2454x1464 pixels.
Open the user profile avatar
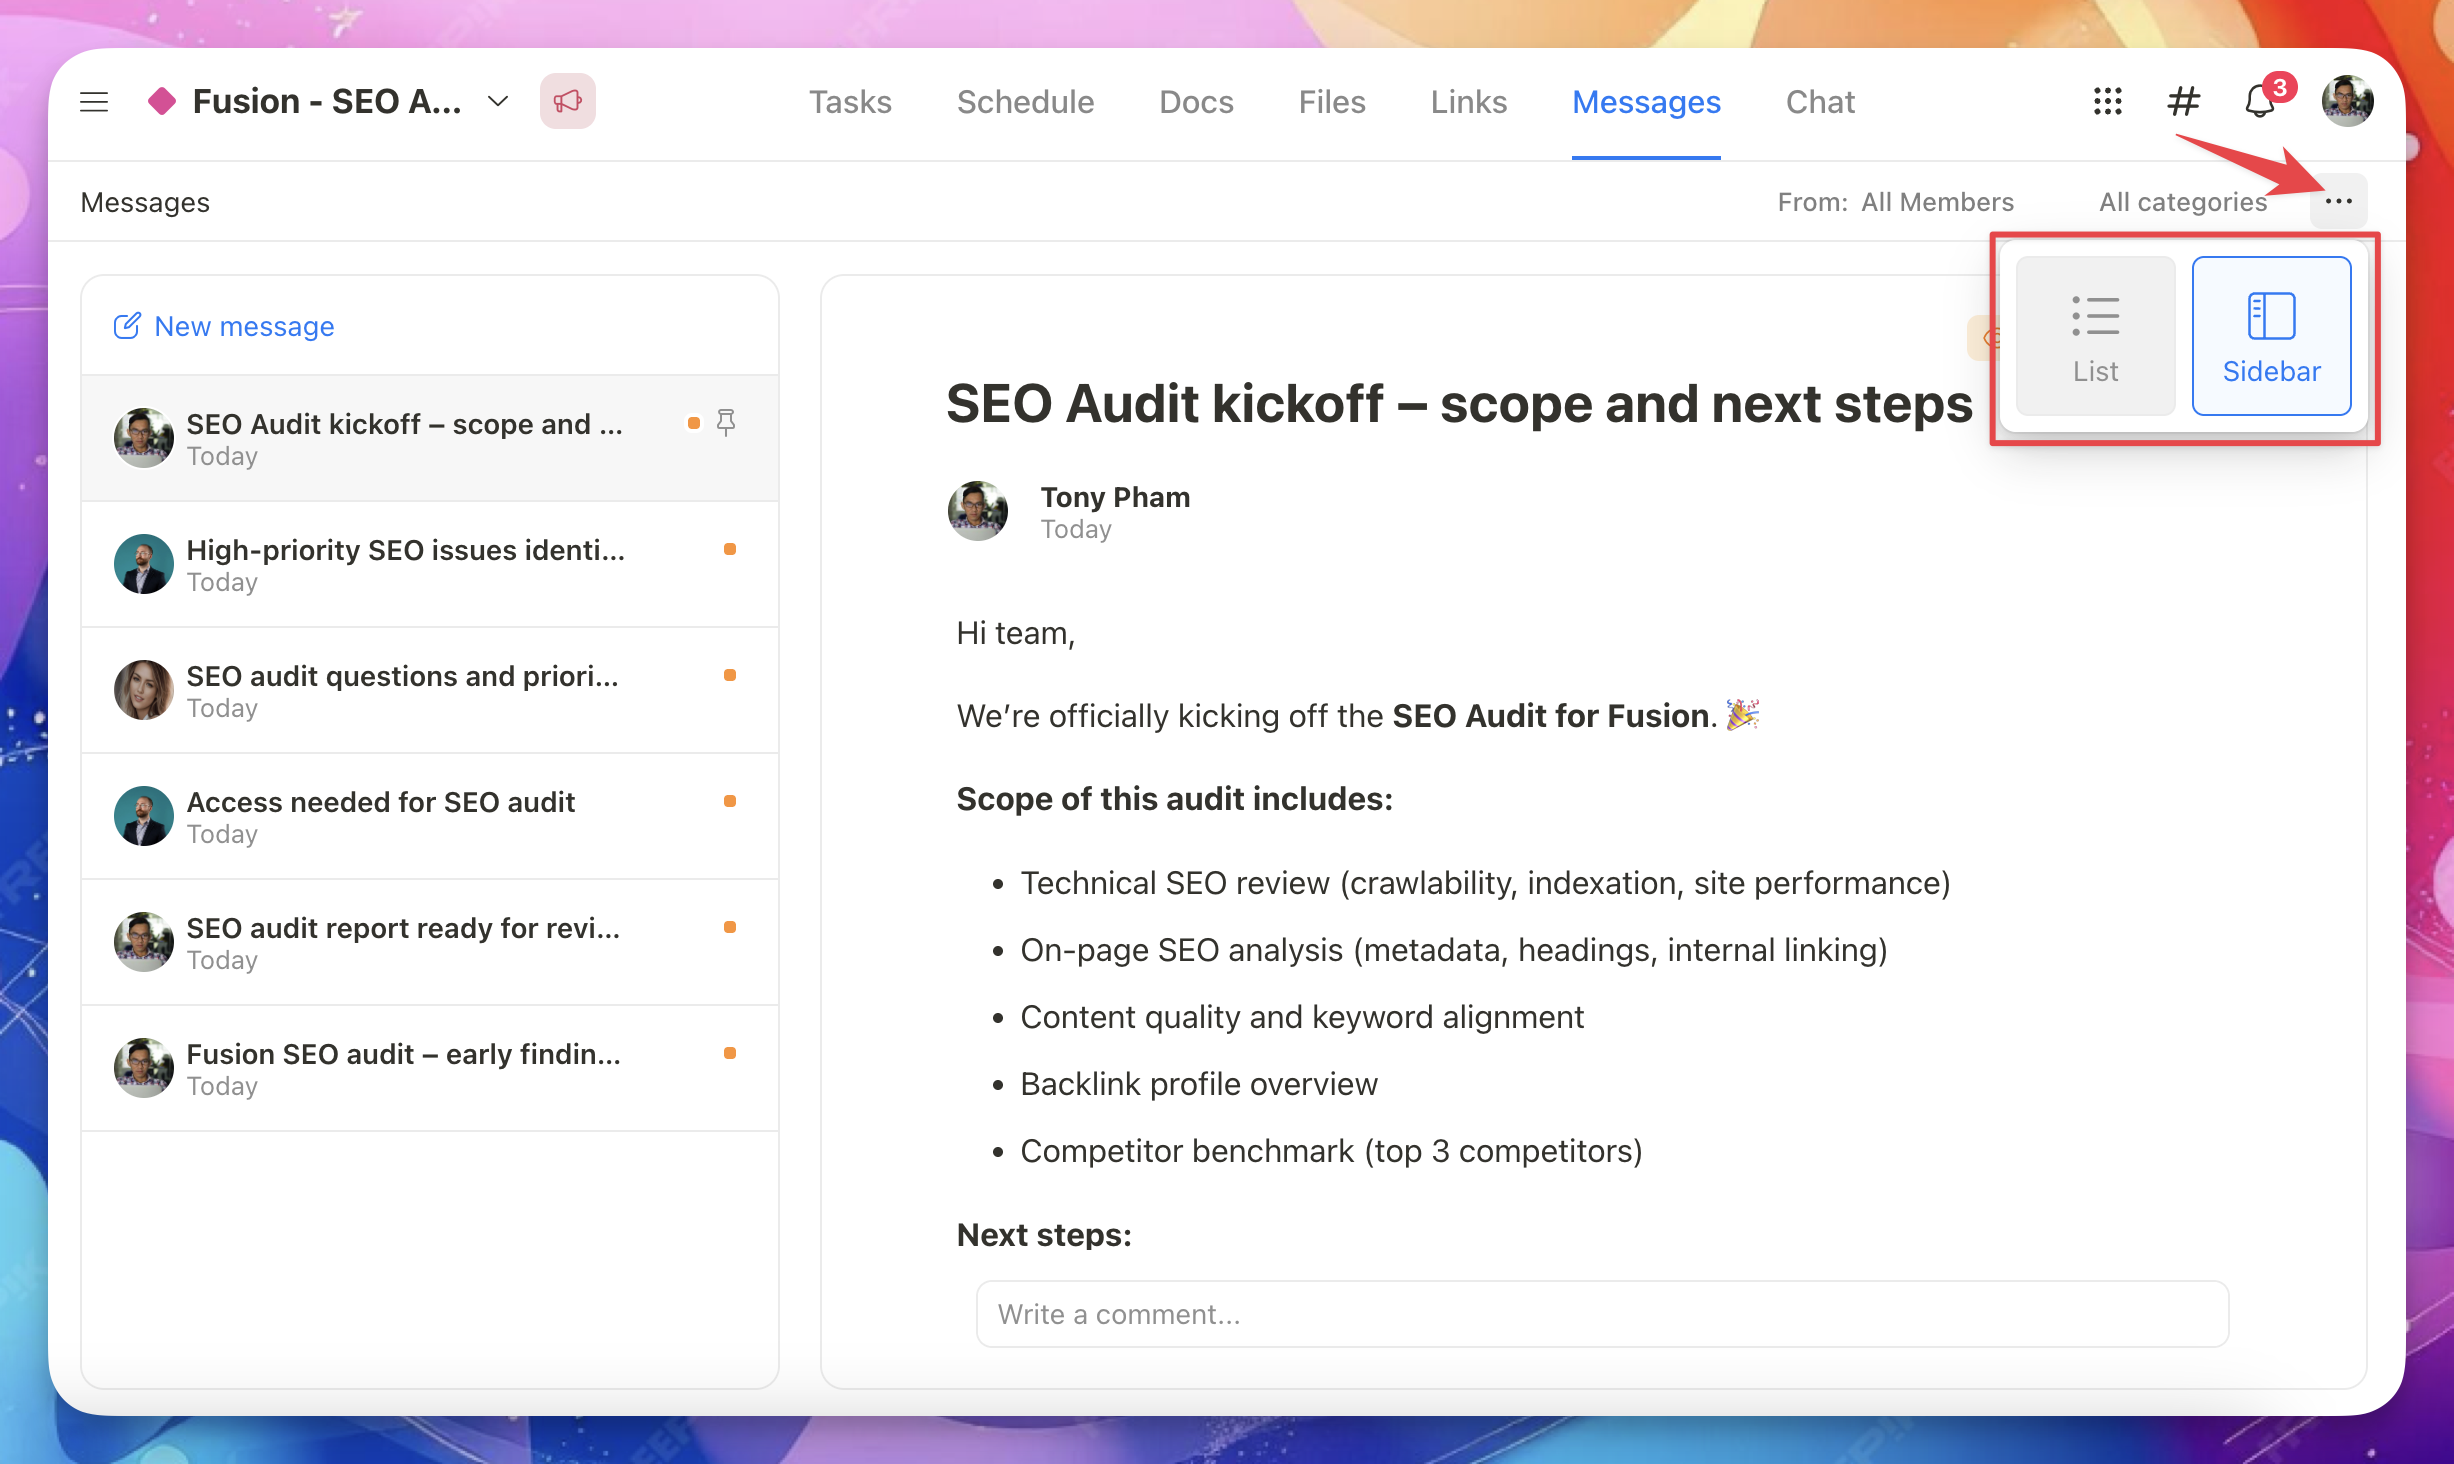(2347, 102)
